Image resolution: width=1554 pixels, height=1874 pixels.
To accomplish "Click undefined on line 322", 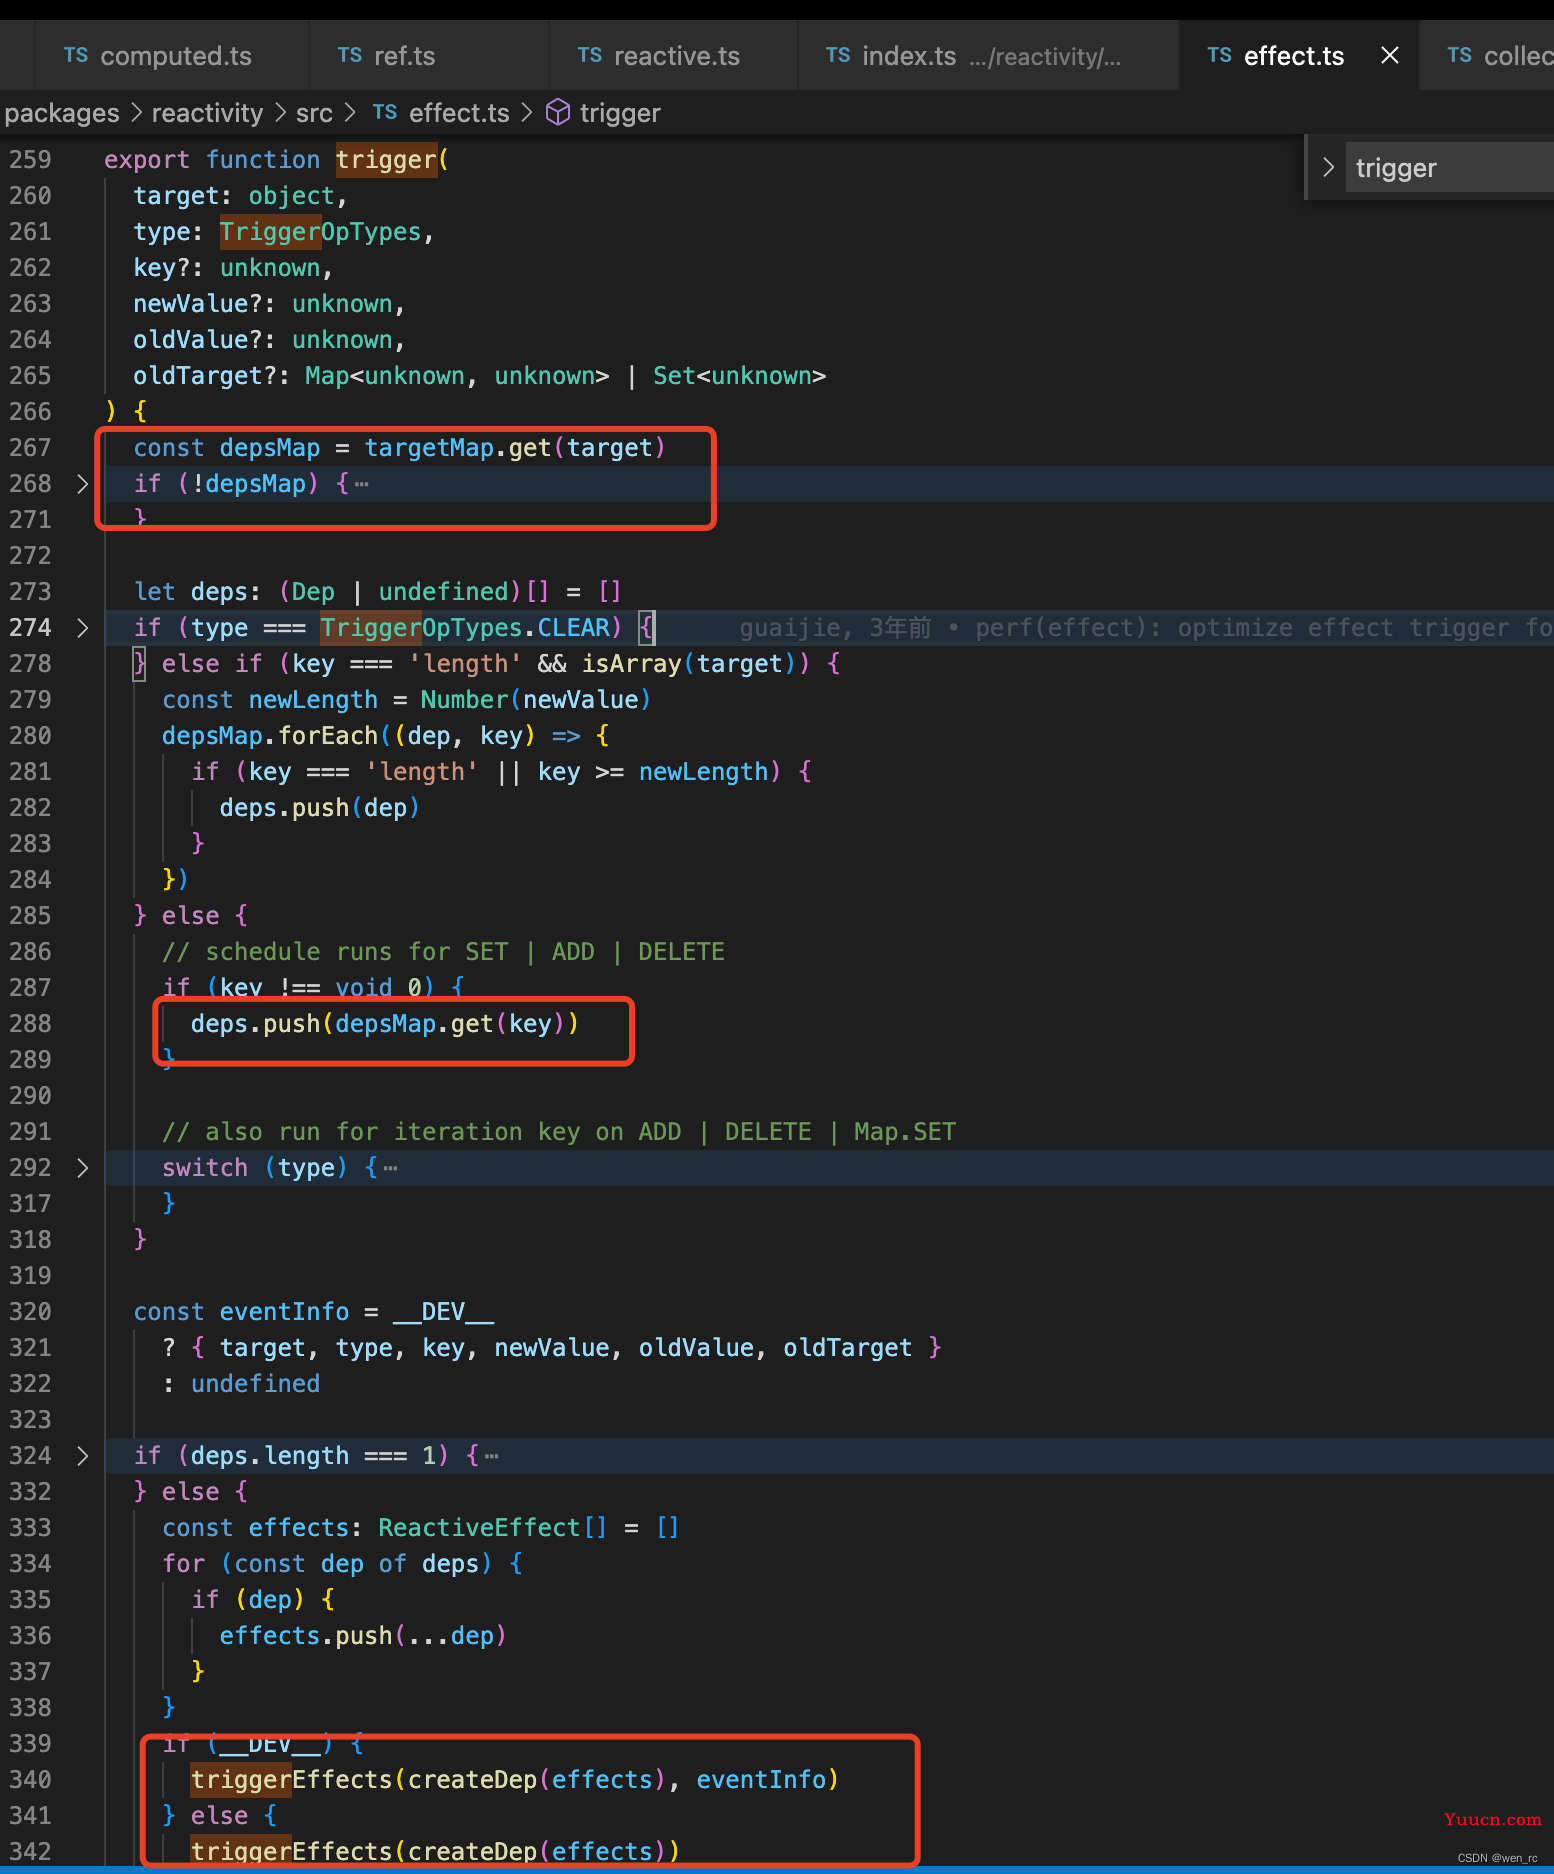I will click(x=255, y=1384).
